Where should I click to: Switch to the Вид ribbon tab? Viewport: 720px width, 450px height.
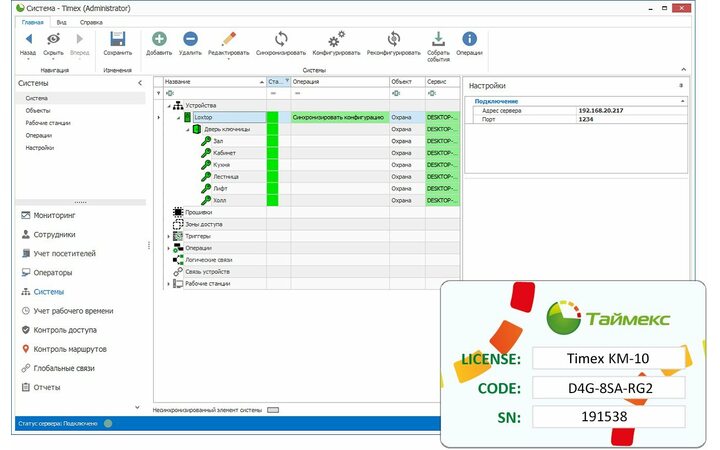62,21
